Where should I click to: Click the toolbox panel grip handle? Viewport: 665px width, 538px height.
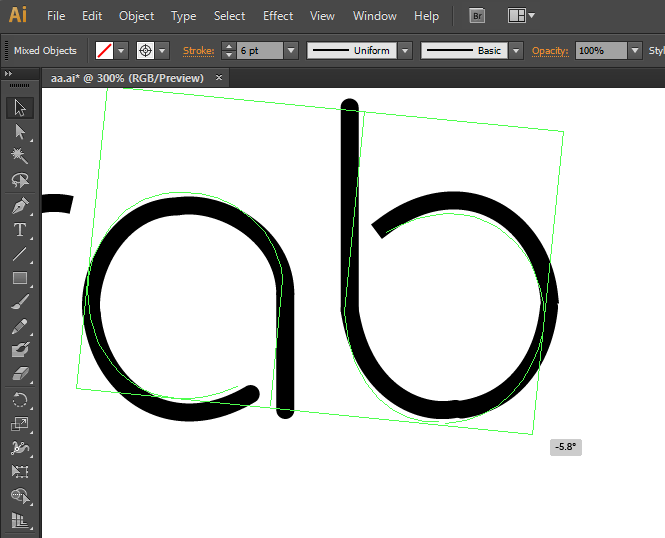(20, 86)
